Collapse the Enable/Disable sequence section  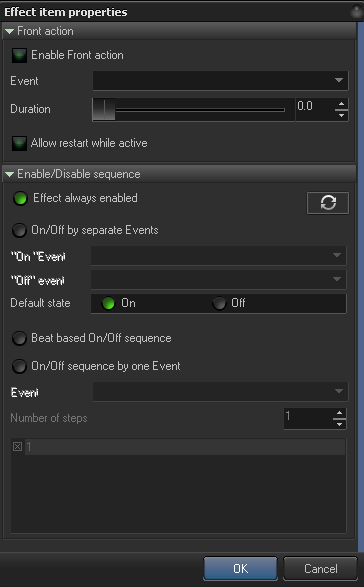click(10, 174)
